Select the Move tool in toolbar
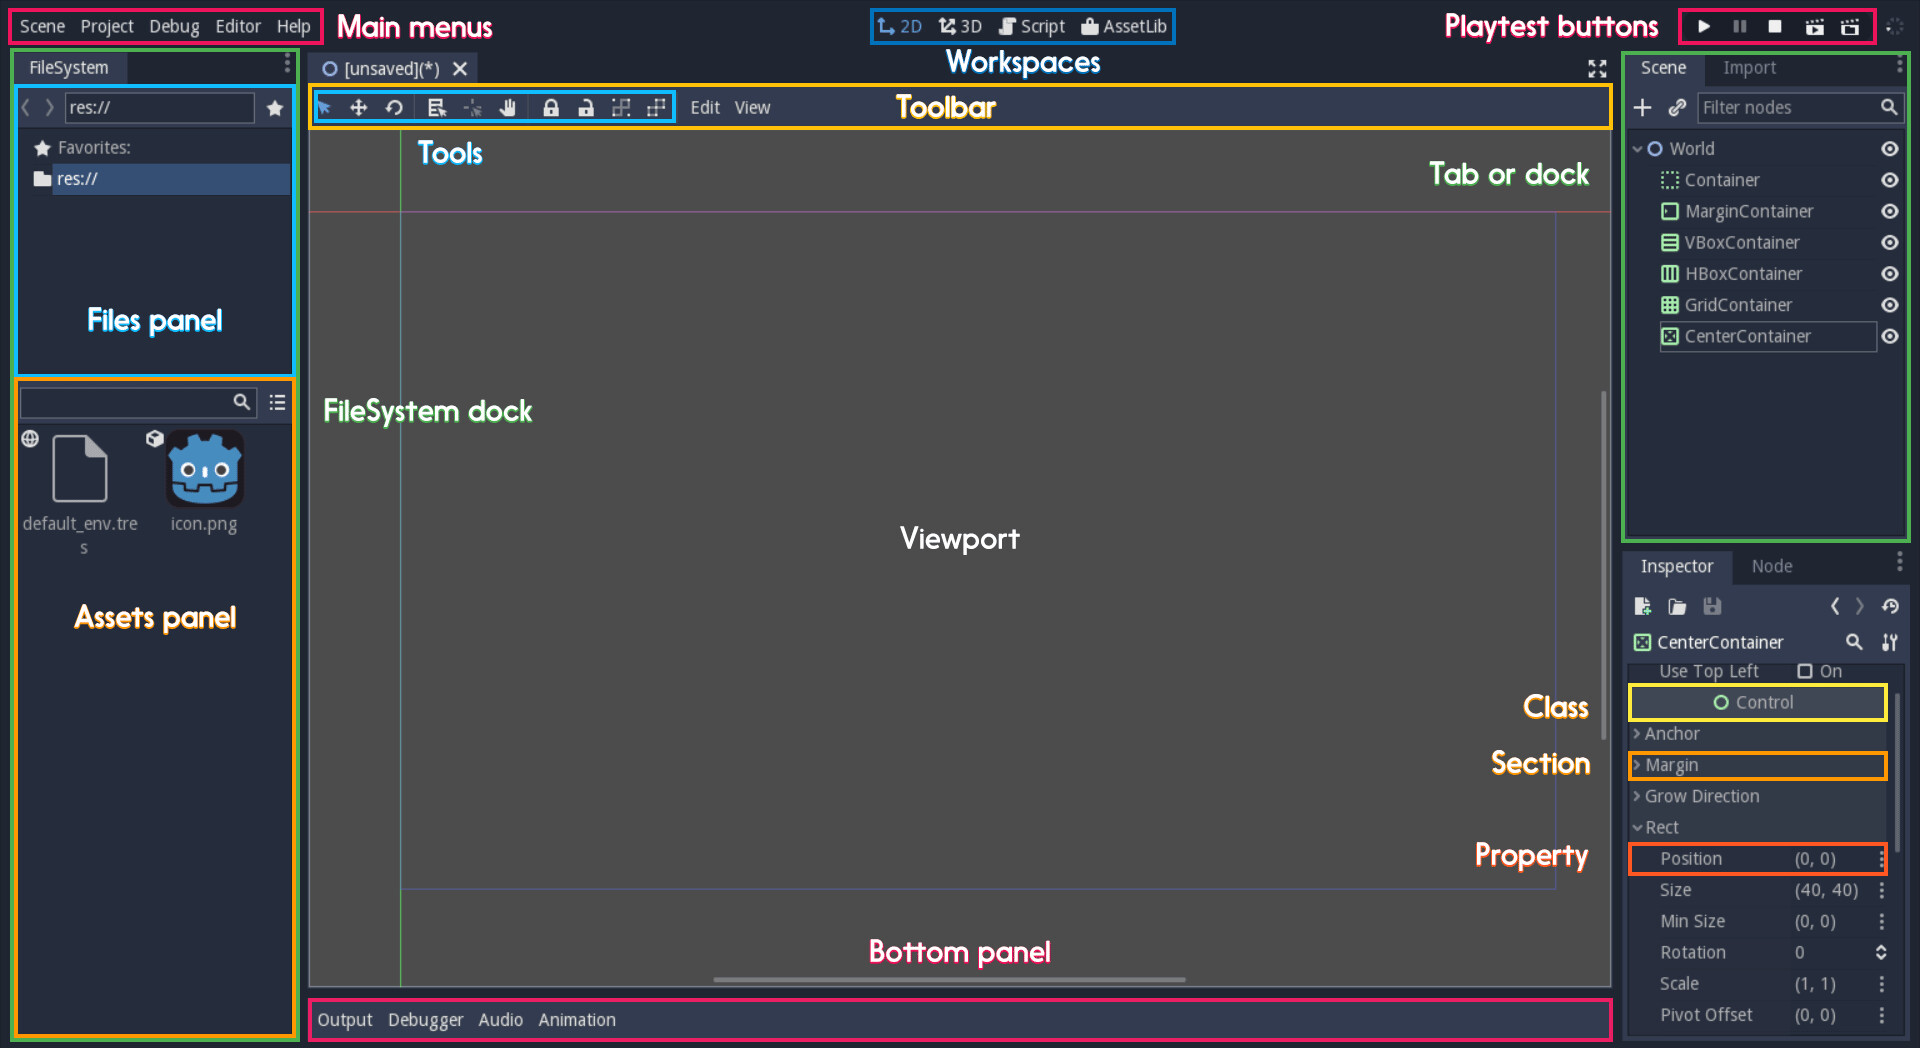The image size is (1920, 1048). (358, 107)
